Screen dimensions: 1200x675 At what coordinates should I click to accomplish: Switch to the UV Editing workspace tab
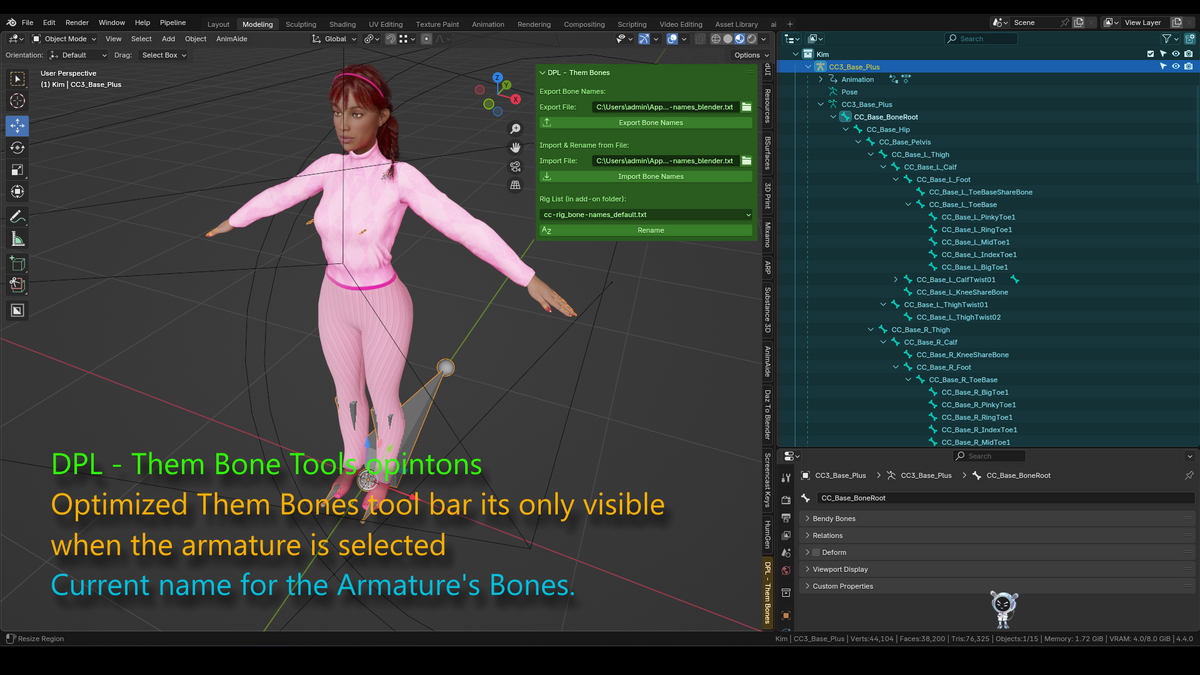click(x=385, y=24)
